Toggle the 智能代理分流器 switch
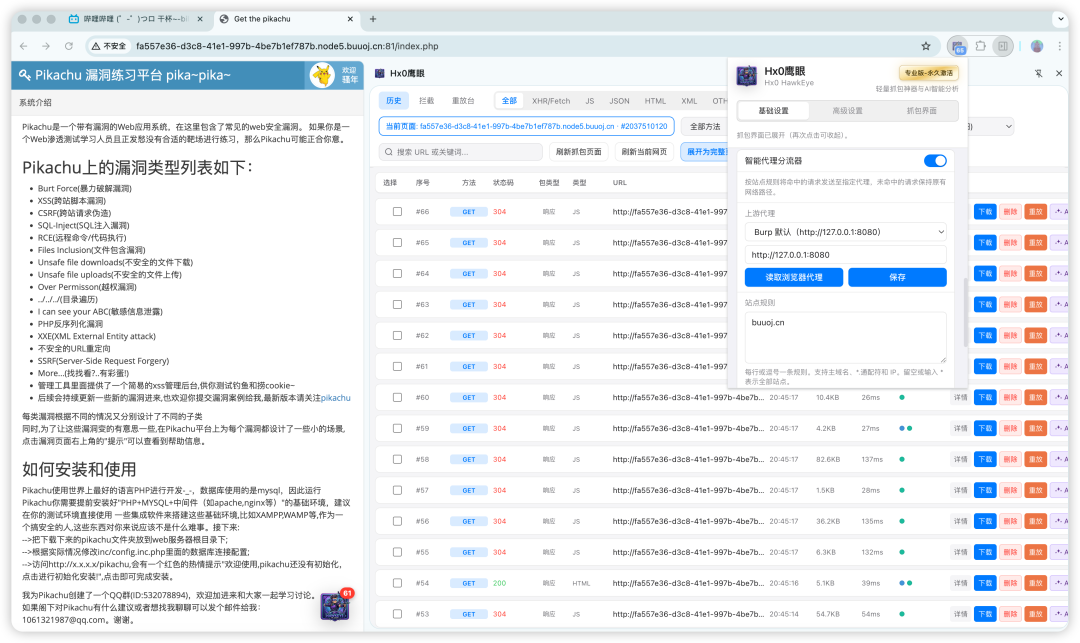This screenshot has height=643, width=1080. tap(935, 160)
